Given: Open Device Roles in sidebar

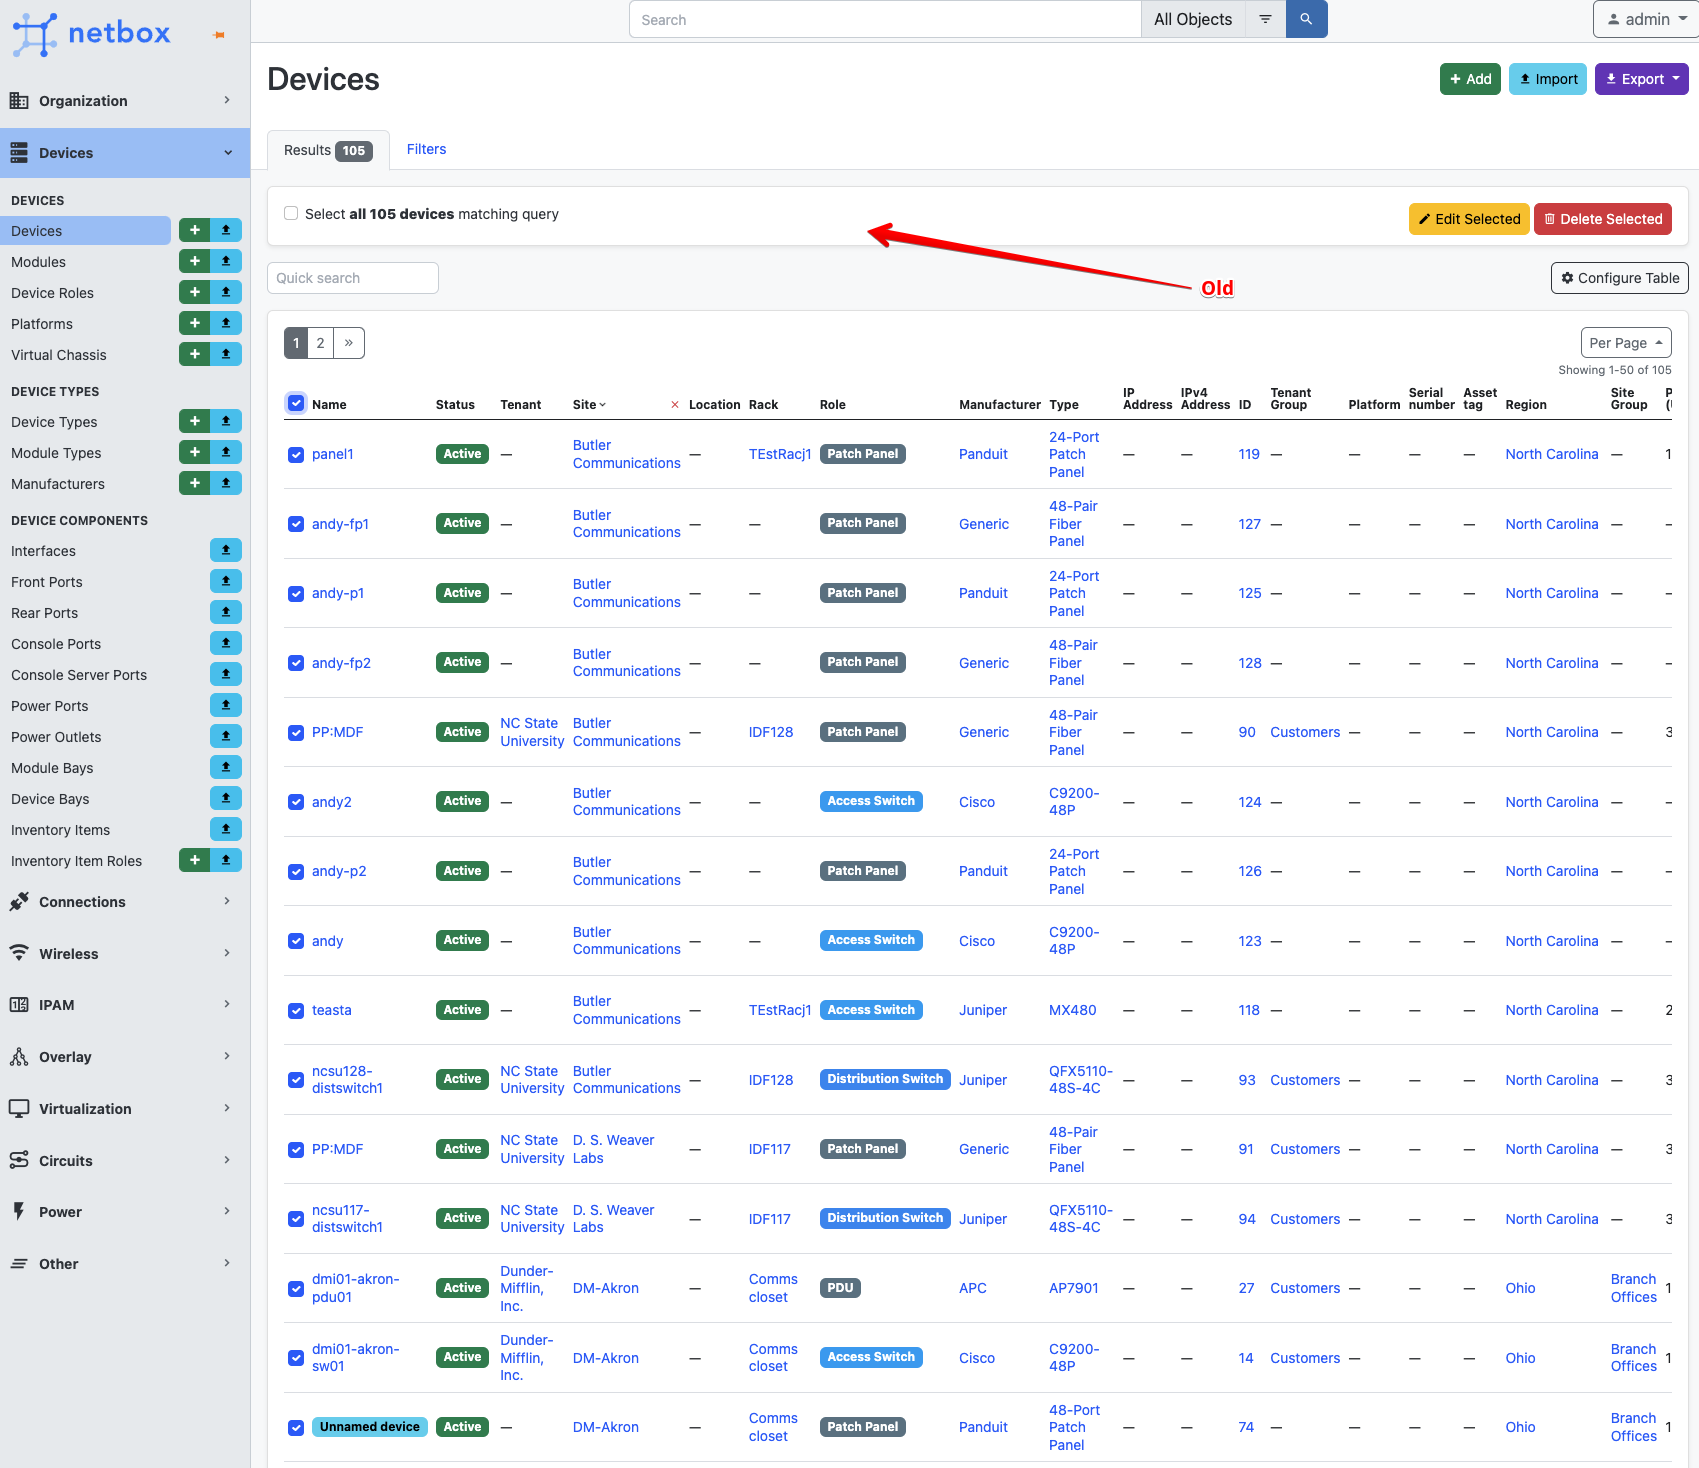Looking at the screenshot, I should 52,293.
